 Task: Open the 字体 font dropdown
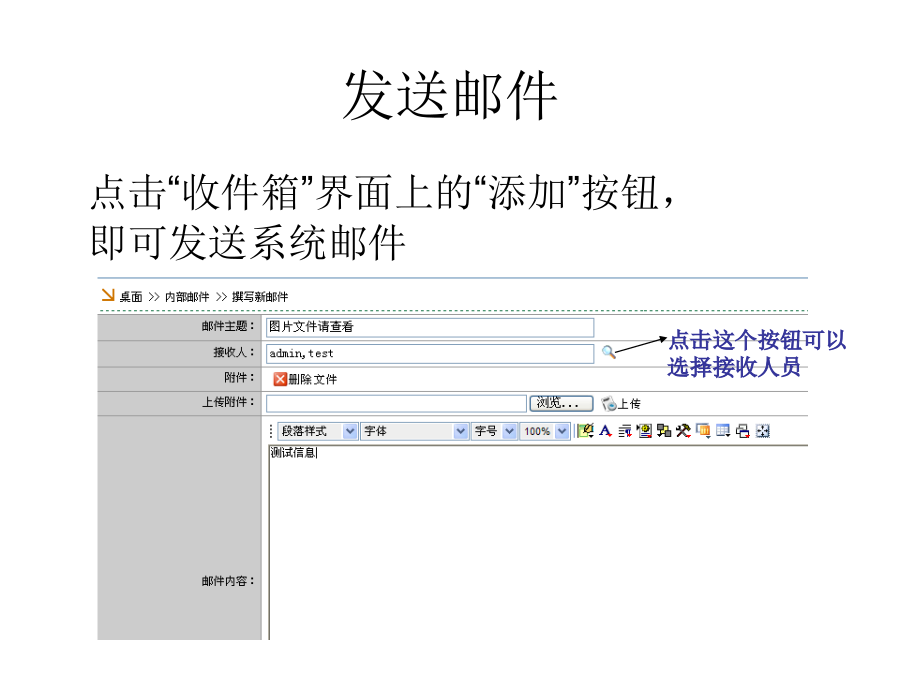[414, 431]
